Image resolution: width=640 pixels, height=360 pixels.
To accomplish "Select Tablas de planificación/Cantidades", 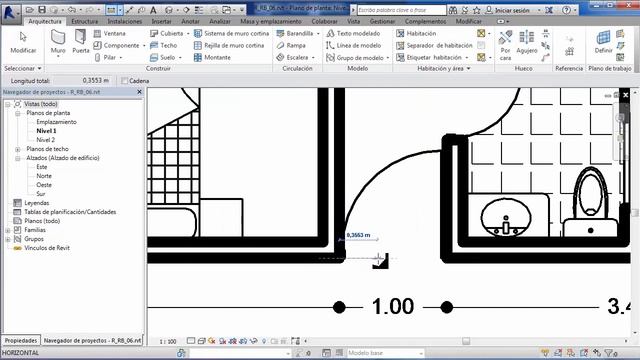I will [x=70, y=212].
